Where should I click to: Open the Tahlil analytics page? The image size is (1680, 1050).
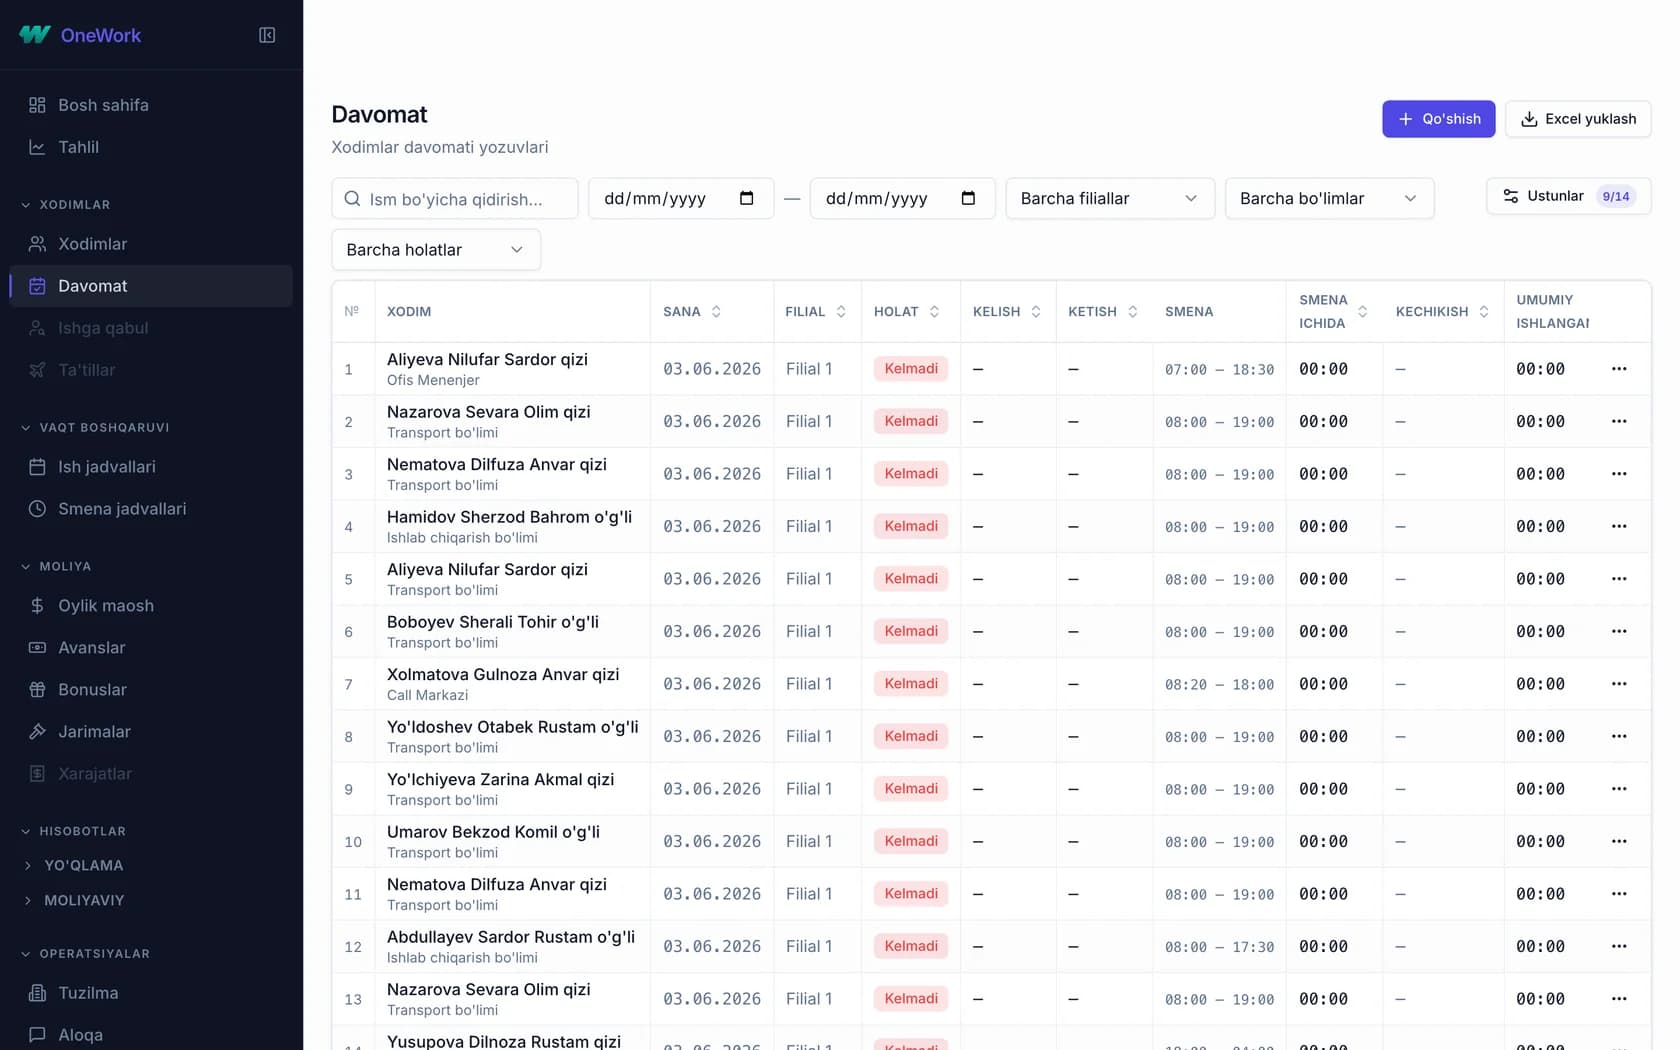[x=151, y=147]
